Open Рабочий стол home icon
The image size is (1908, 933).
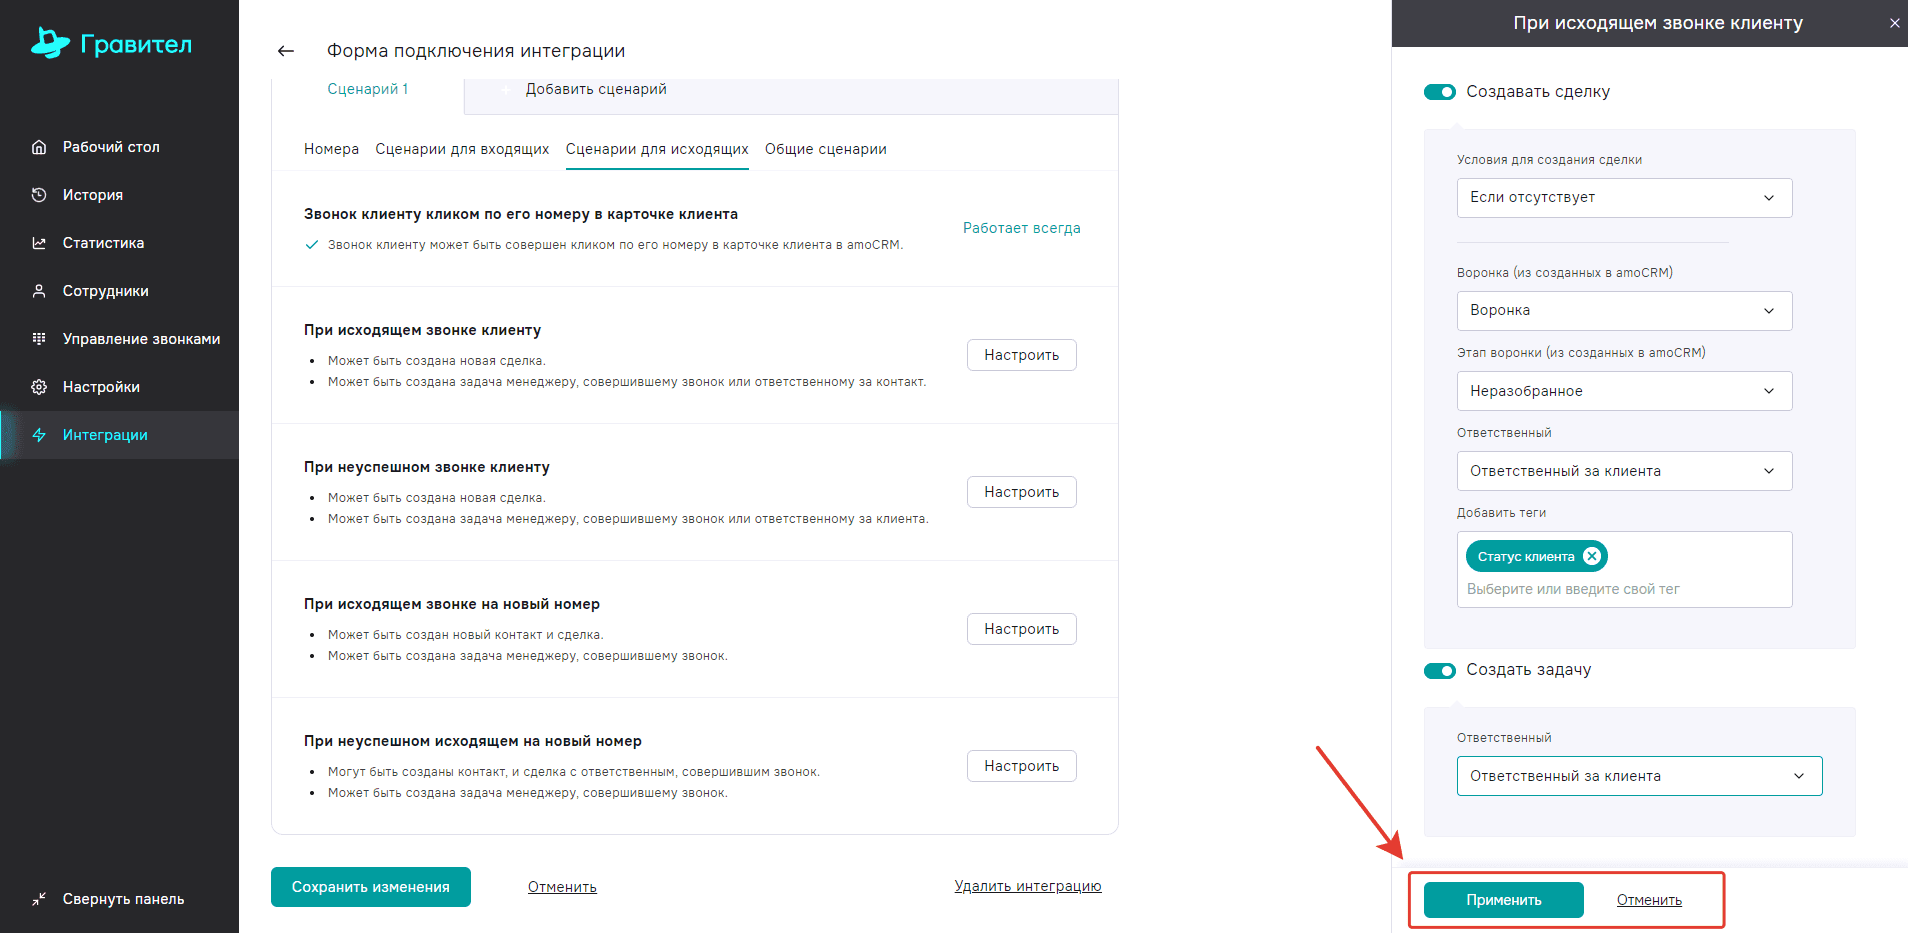pos(39,147)
